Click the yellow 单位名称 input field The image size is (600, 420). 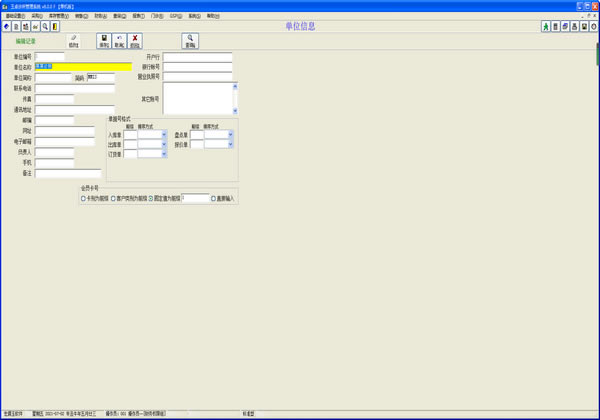83,67
